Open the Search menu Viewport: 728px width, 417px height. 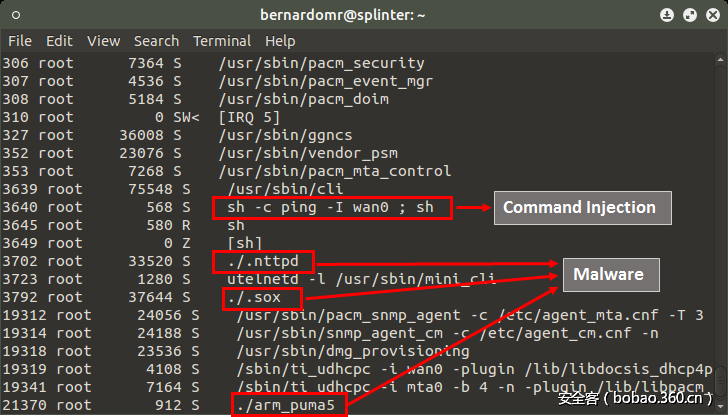[156, 41]
